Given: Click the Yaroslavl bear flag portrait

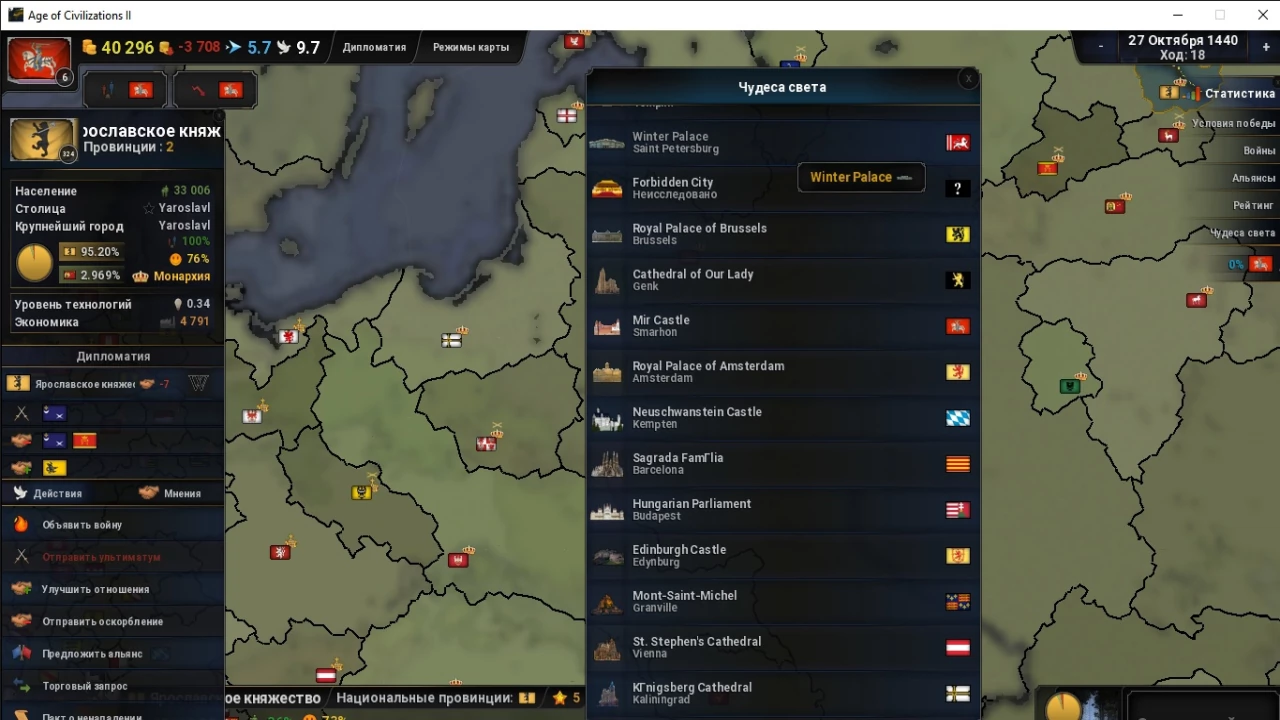Looking at the screenshot, I should [43, 140].
